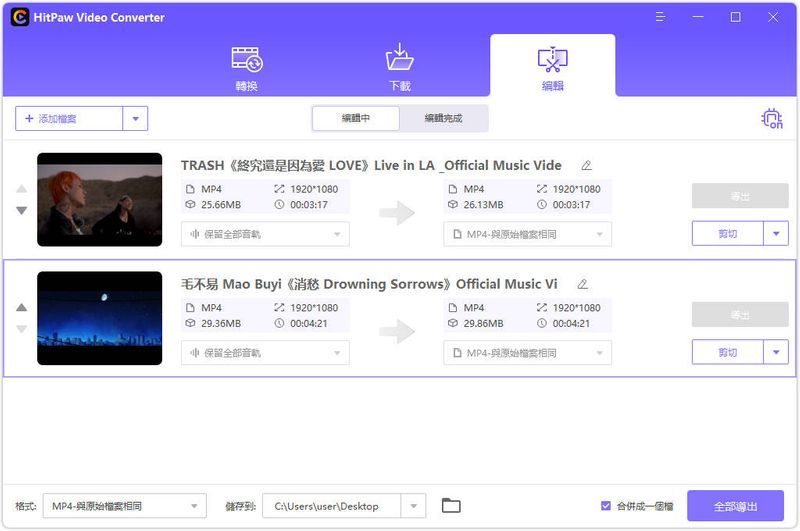Open the 轉換 (Convert) tab
The image size is (800, 531).
tap(247, 68)
